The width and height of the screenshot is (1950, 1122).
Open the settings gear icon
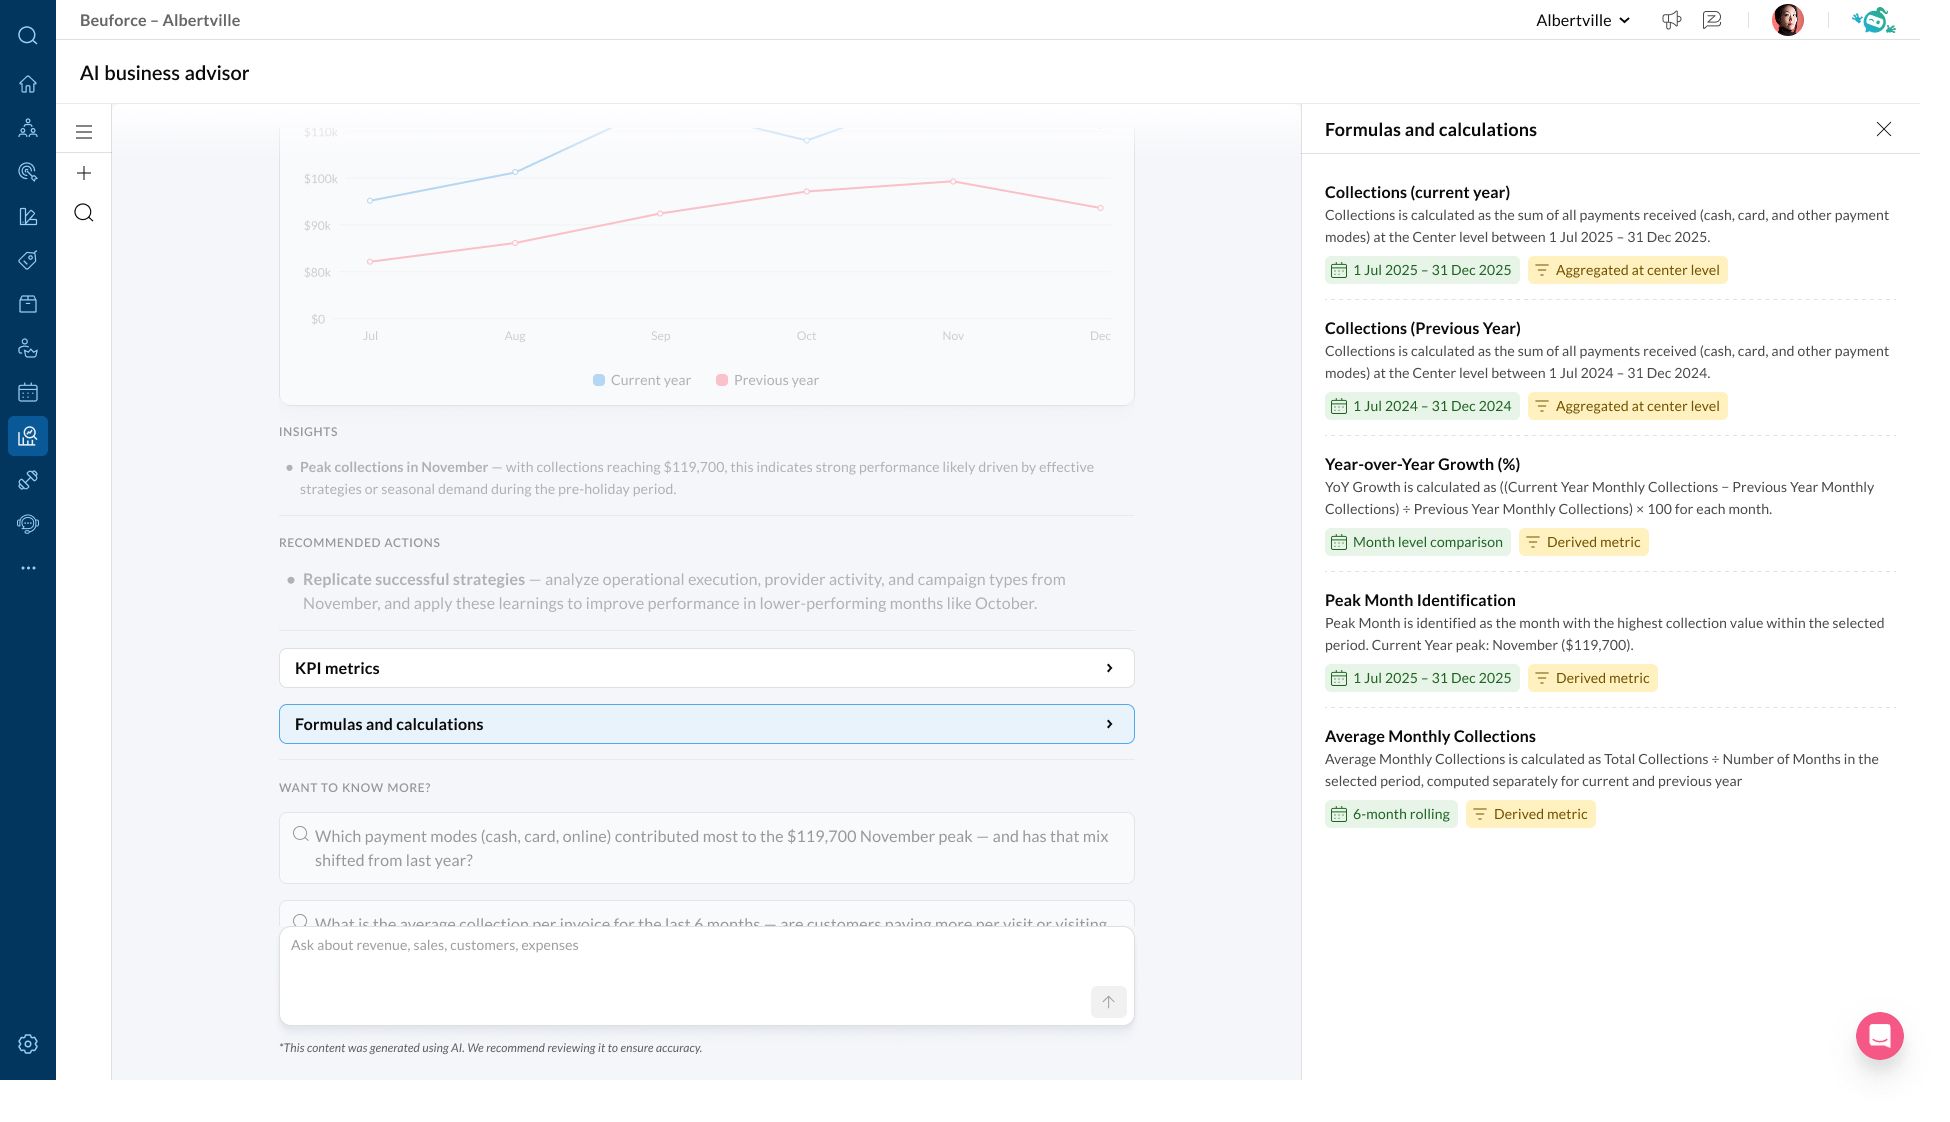point(28,1044)
